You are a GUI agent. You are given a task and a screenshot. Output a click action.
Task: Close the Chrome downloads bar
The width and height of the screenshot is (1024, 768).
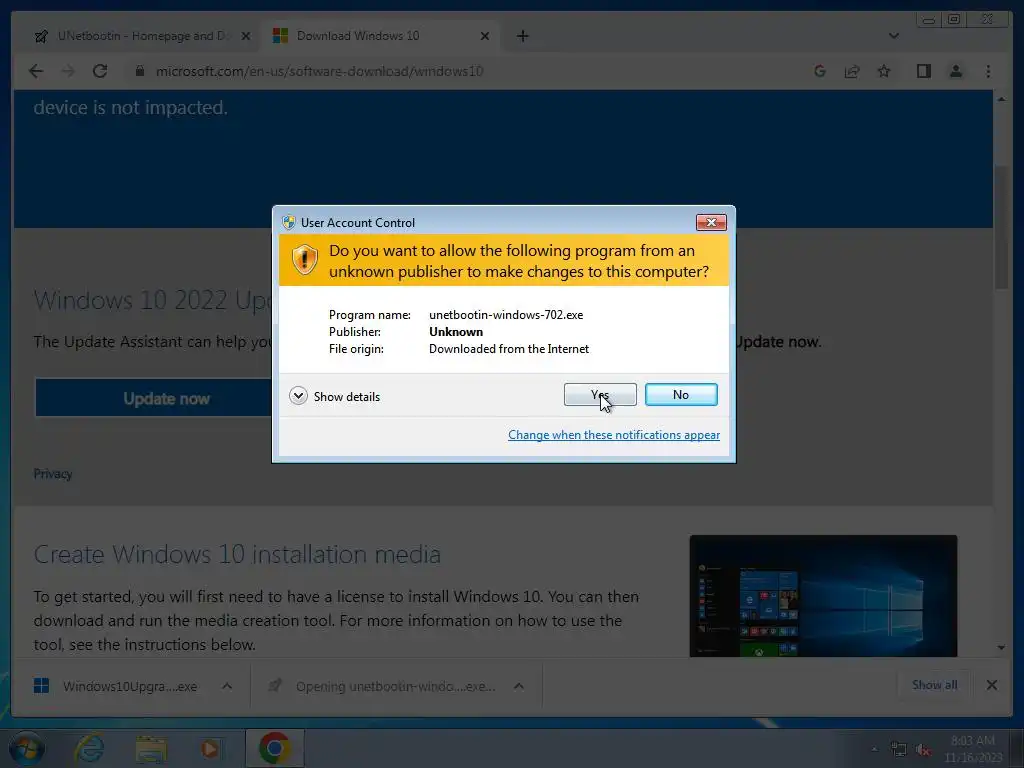(x=991, y=685)
